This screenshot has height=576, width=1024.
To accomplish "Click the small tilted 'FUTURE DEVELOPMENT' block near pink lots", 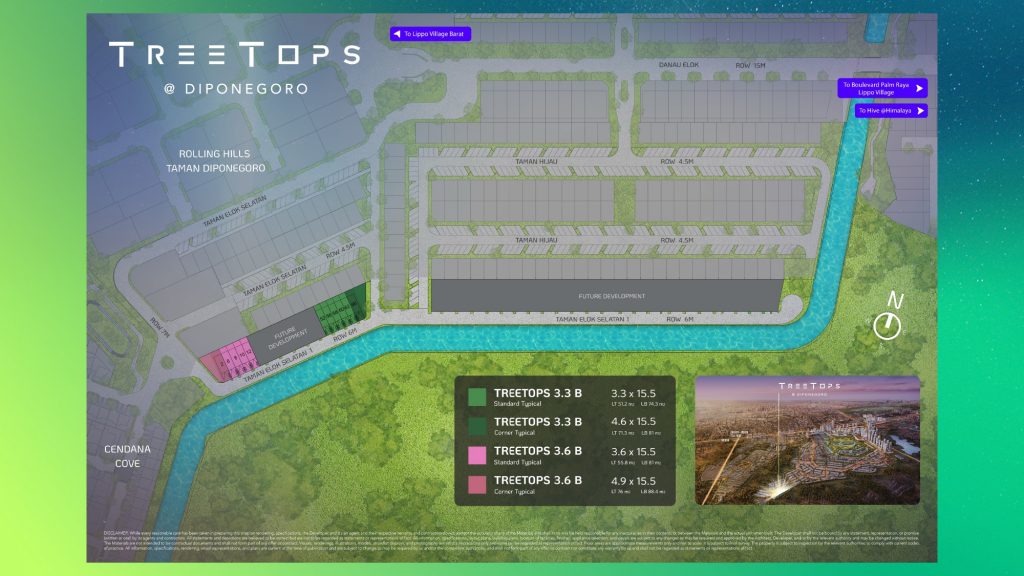I will point(287,338).
